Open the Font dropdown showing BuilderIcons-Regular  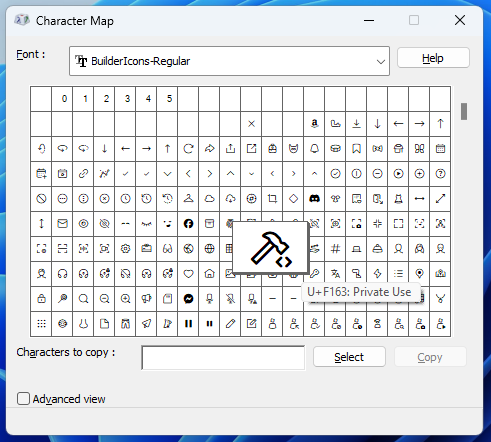coord(229,61)
